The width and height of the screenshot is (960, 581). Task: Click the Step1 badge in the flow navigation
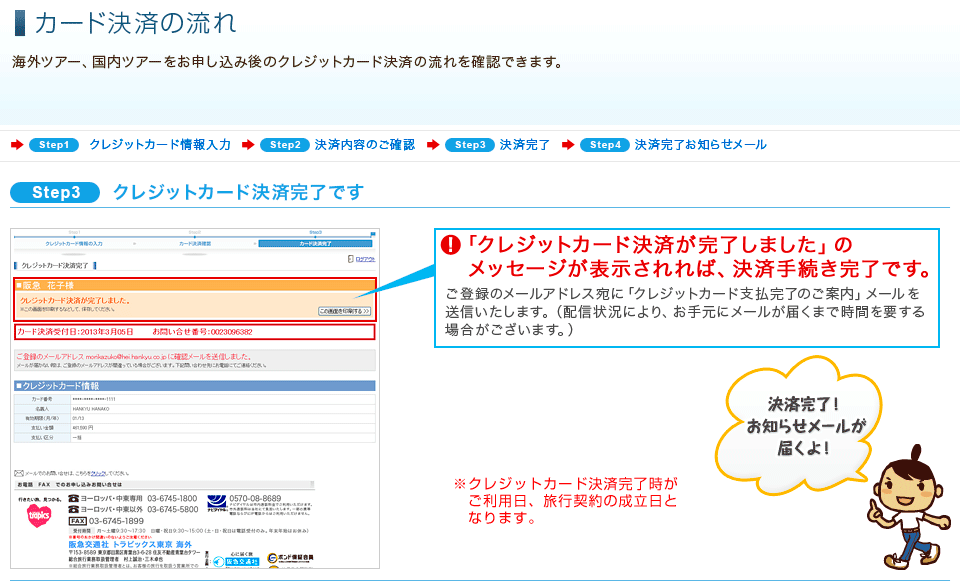pos(54,145)
